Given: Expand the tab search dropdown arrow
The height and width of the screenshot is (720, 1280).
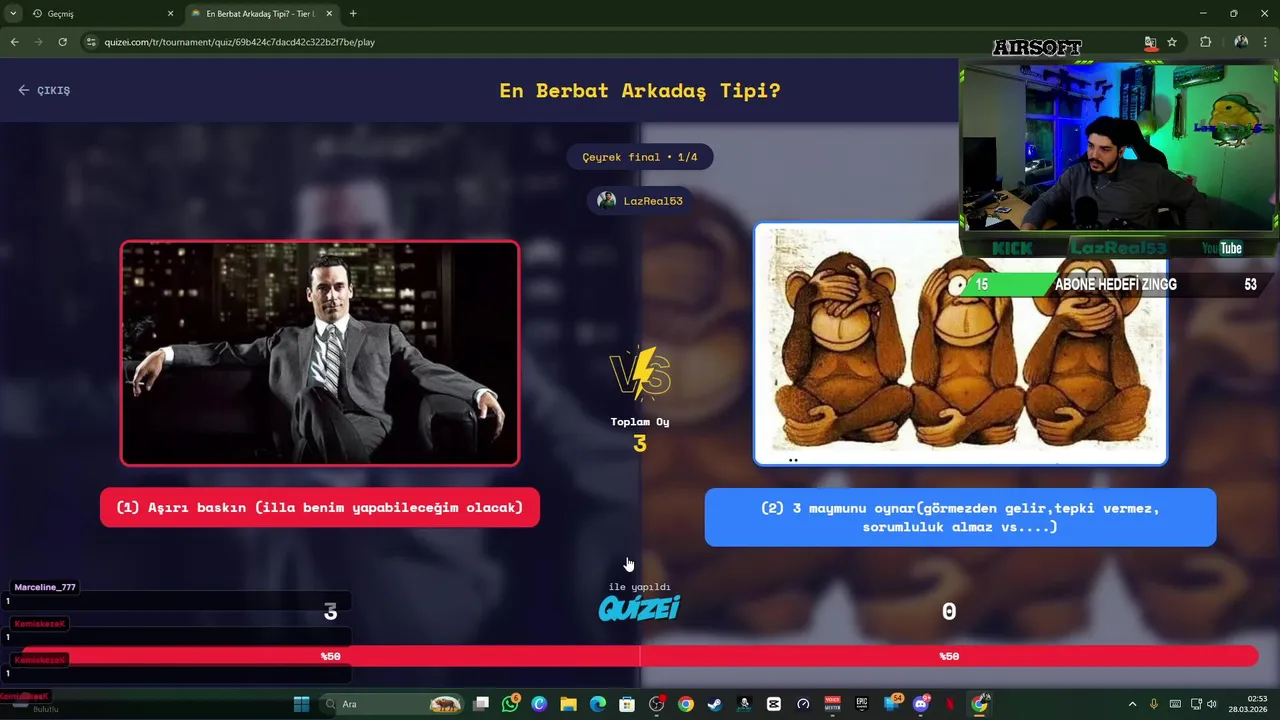Looking at the screenshot, I should (x=13, y=14).
